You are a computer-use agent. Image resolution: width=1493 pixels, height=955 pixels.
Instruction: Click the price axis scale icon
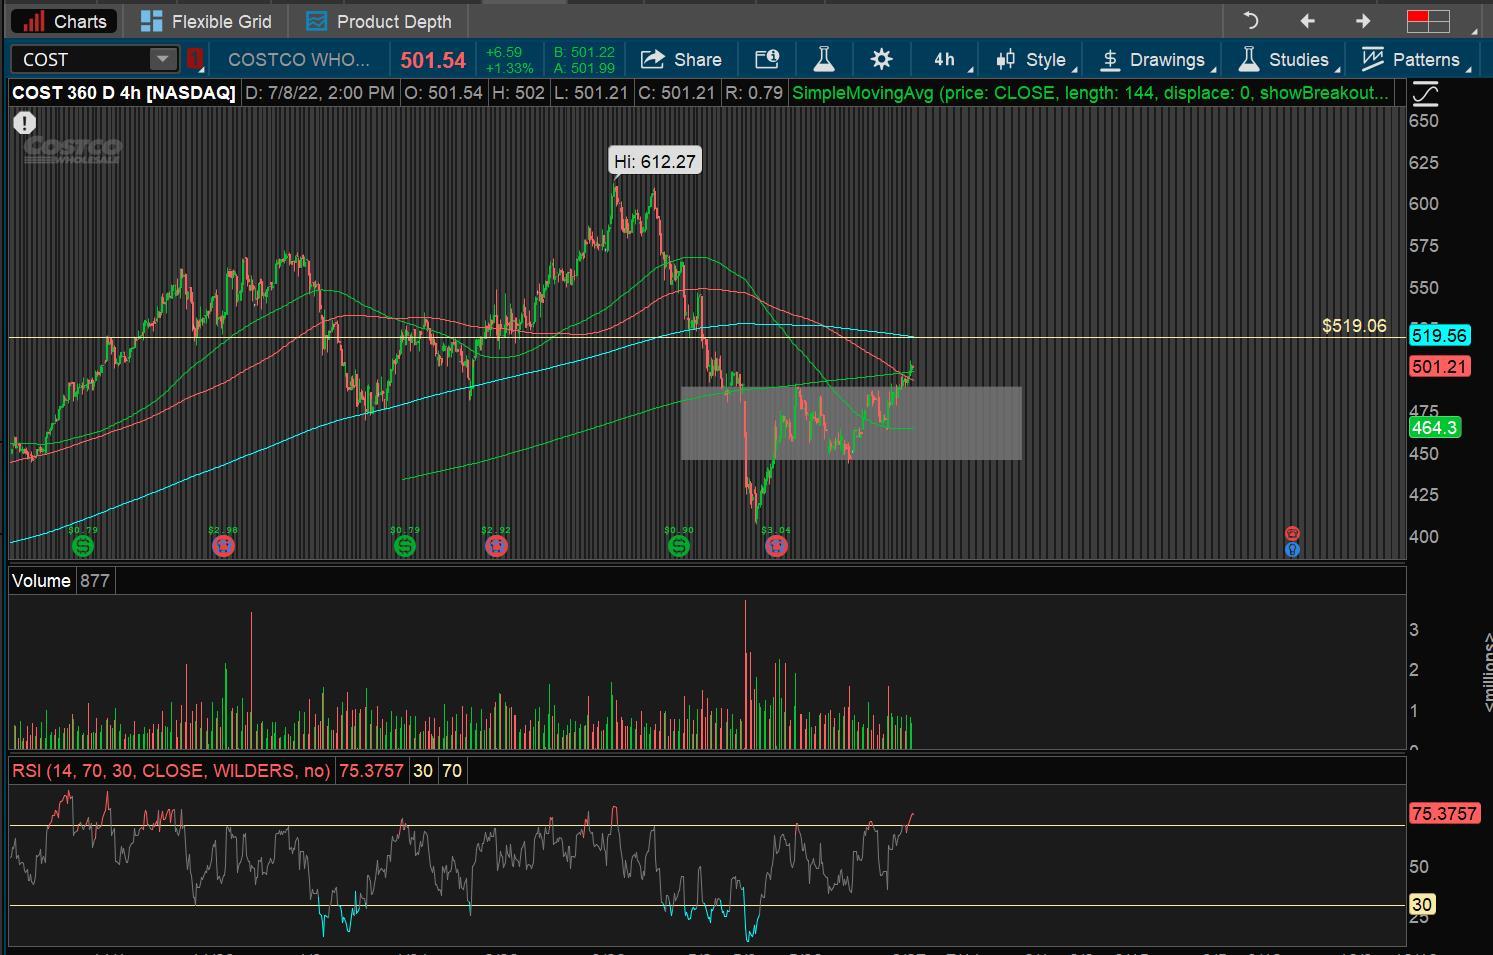click(1425, 94)
